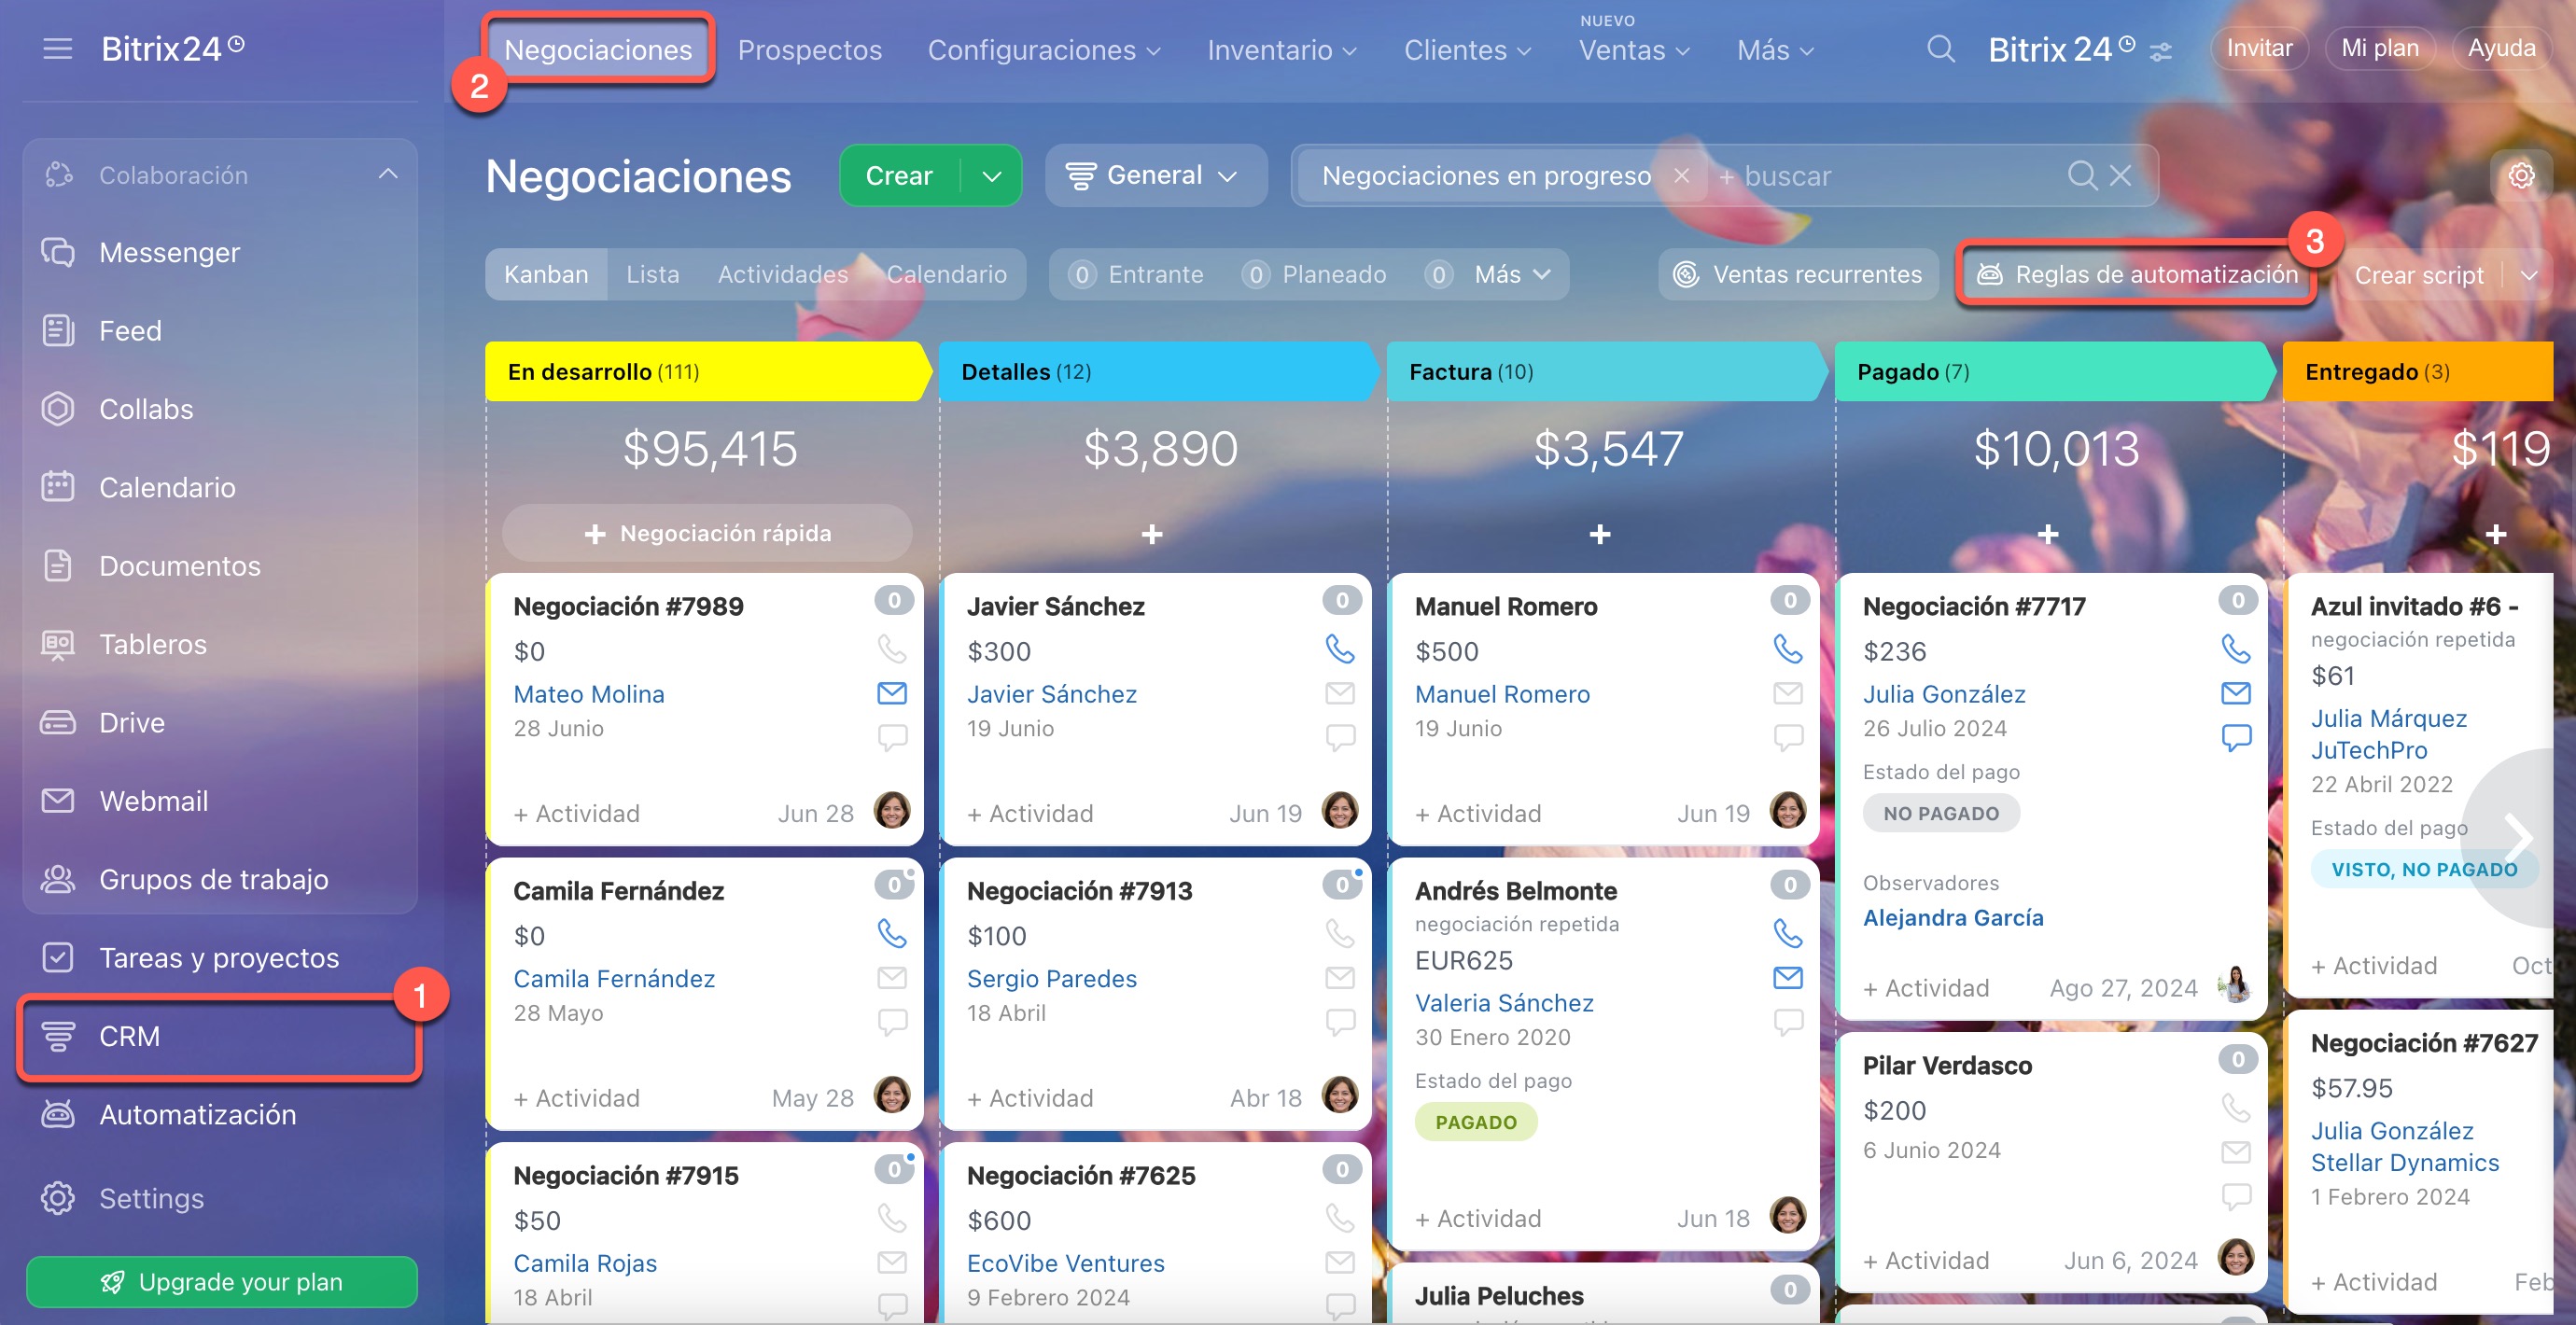Add deal with plus in Pagado column

pos(2048,534)
